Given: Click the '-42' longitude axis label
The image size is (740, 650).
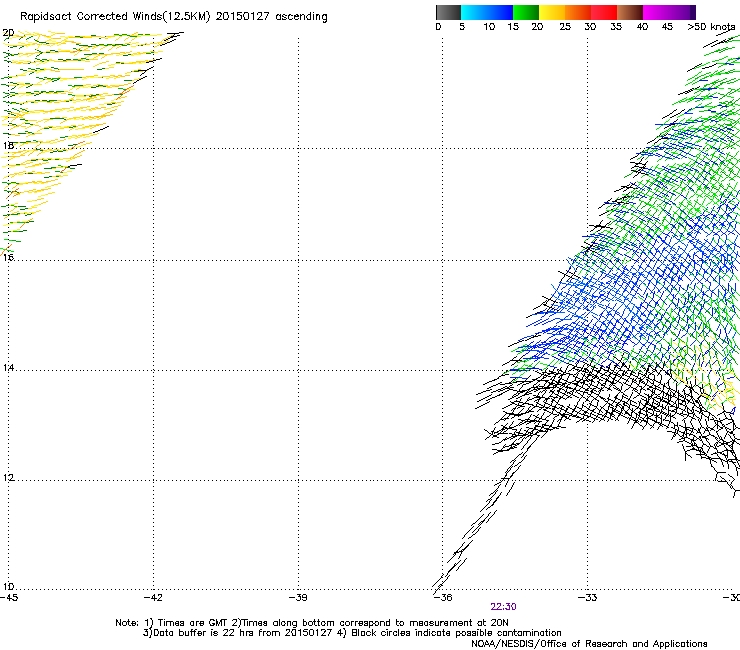Looking at the screenshot, I should coord(153,597).
